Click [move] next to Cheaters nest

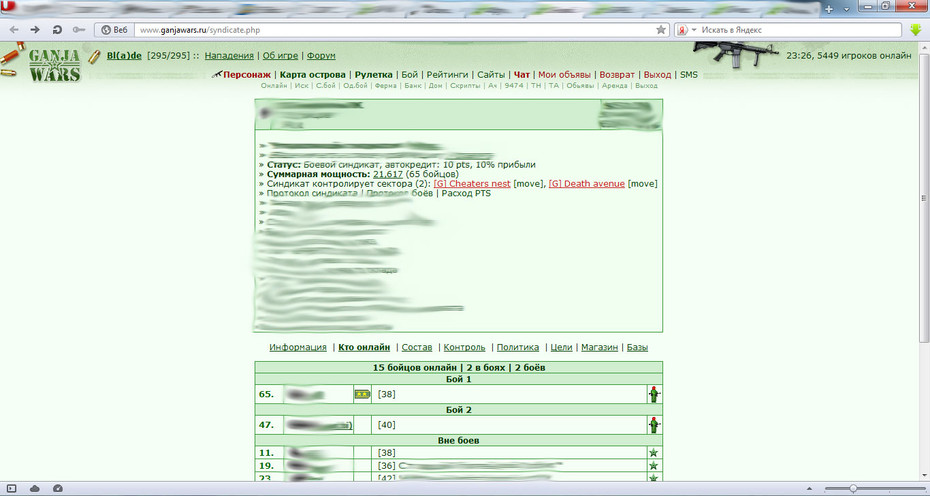(528, 184)
